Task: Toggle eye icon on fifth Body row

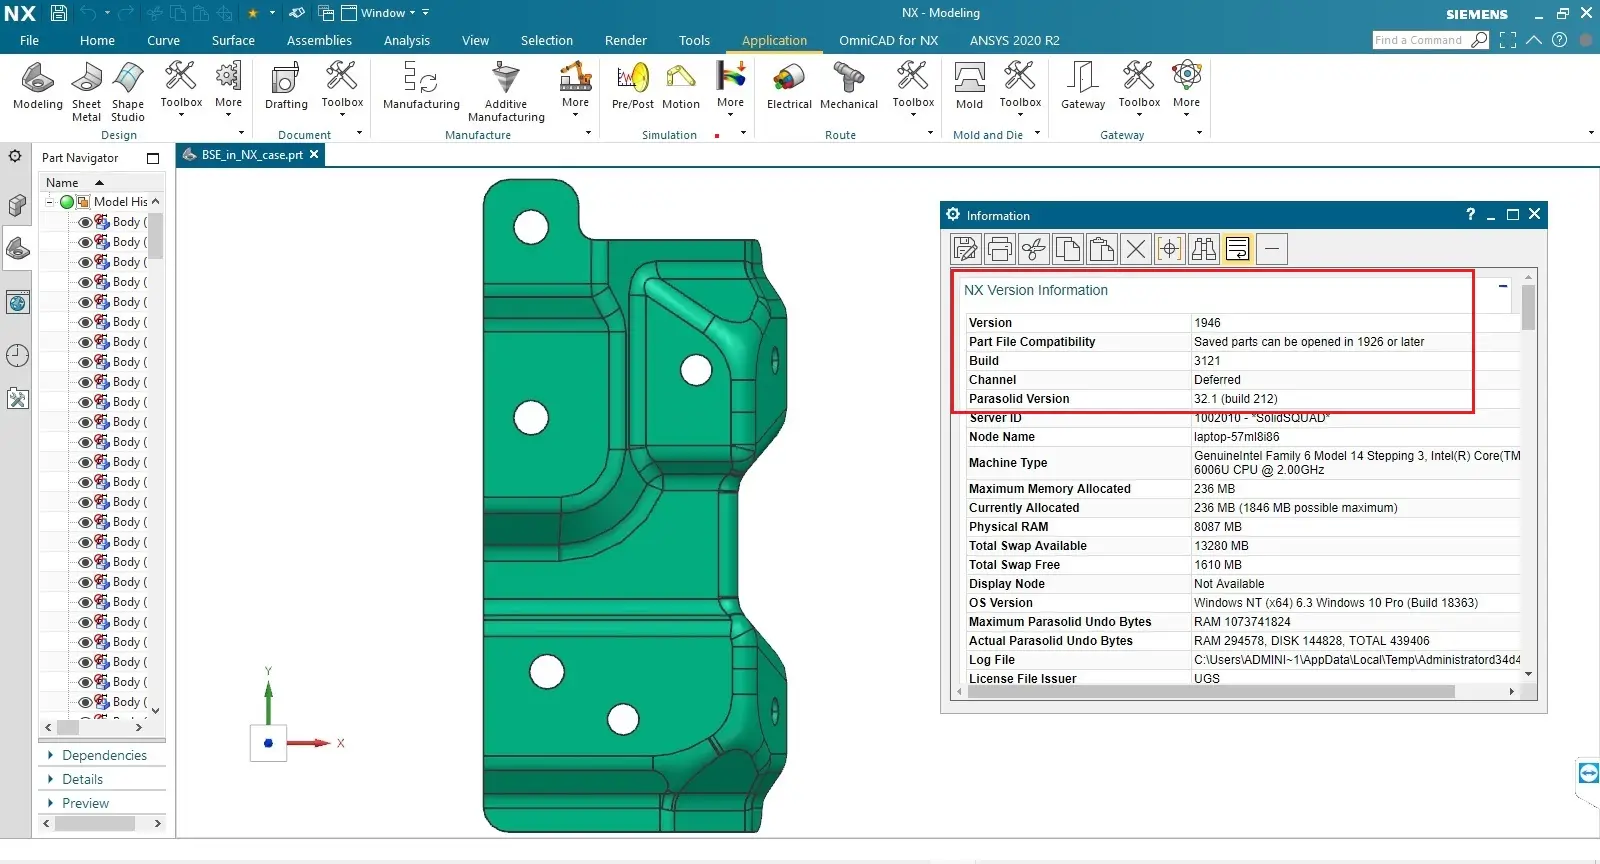Action: point(85,302)
